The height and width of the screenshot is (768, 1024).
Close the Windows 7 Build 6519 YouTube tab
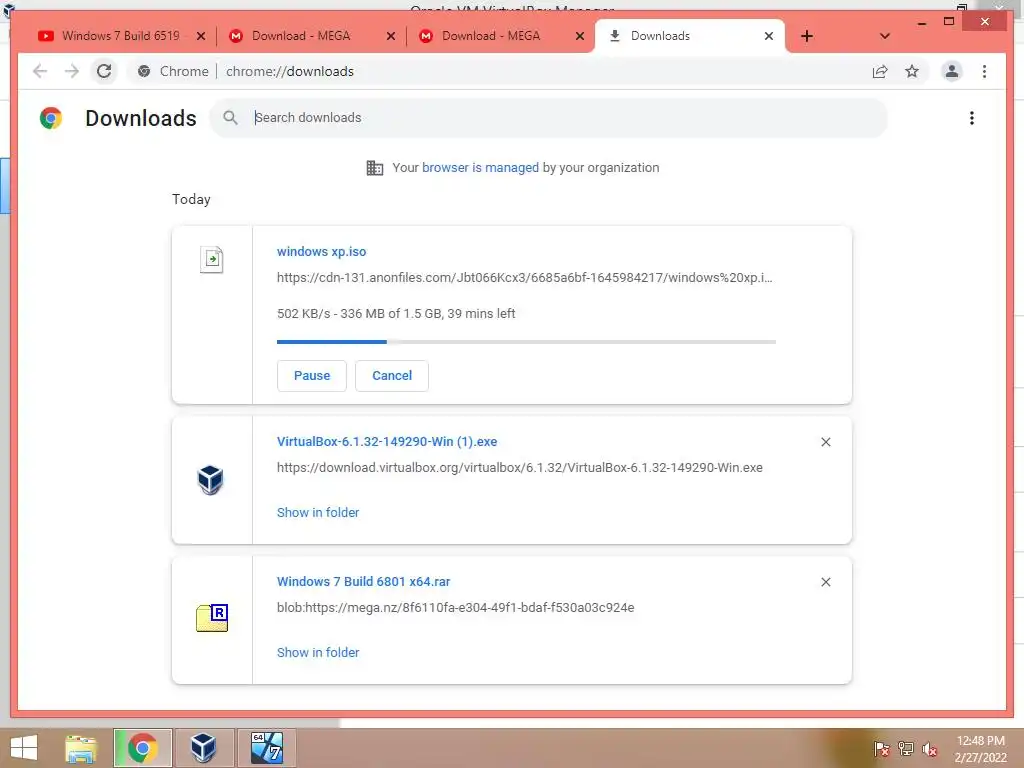pos(201,36)
